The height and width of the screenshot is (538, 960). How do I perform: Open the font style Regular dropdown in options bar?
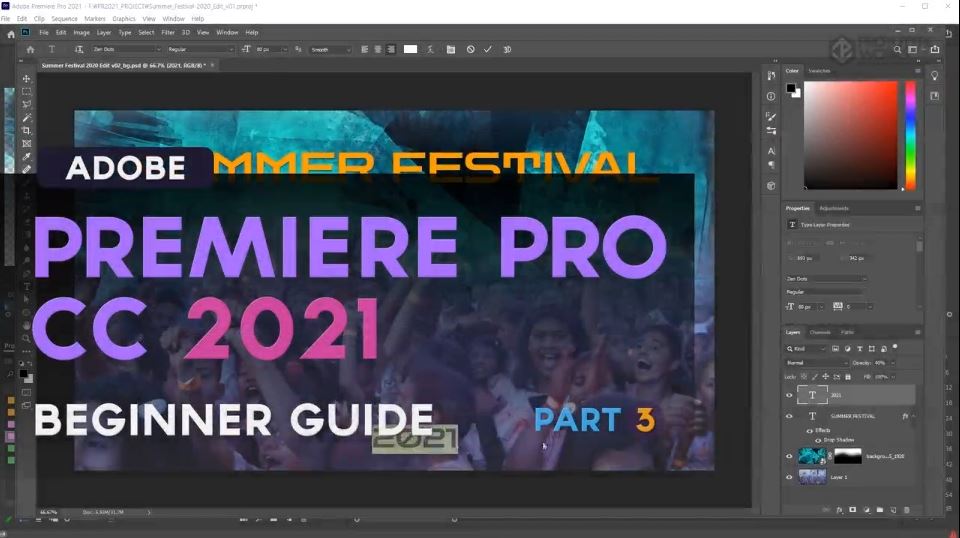click(200, 50)
